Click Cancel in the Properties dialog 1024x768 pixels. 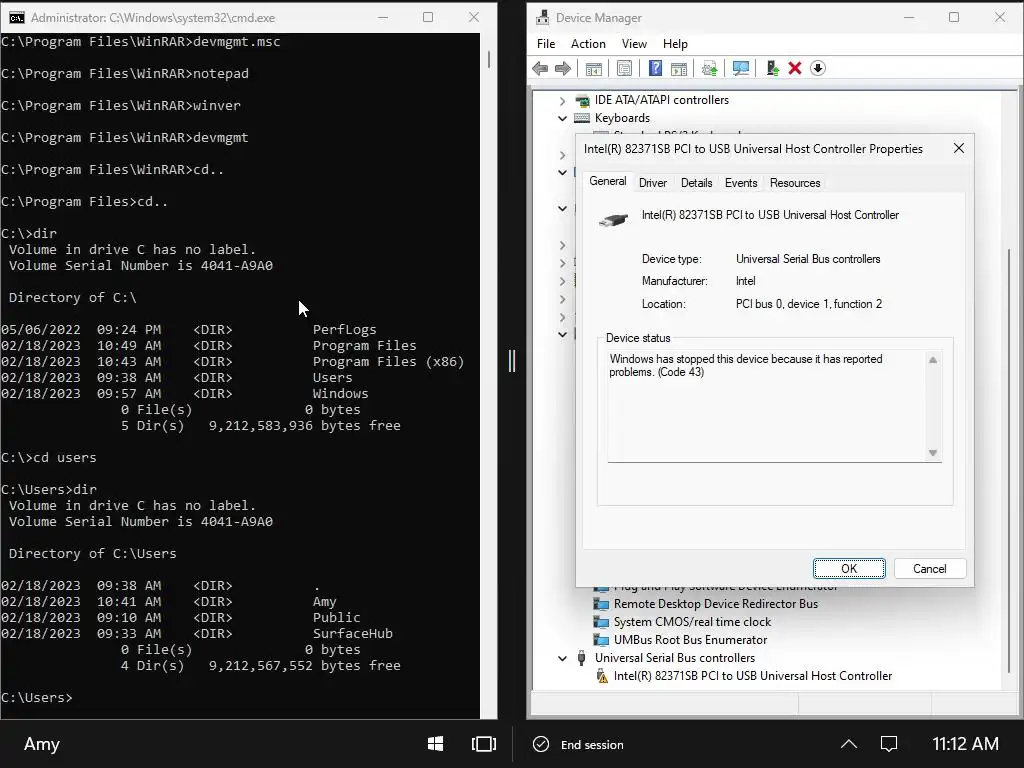pyautogui.click(x=929, y=569)
